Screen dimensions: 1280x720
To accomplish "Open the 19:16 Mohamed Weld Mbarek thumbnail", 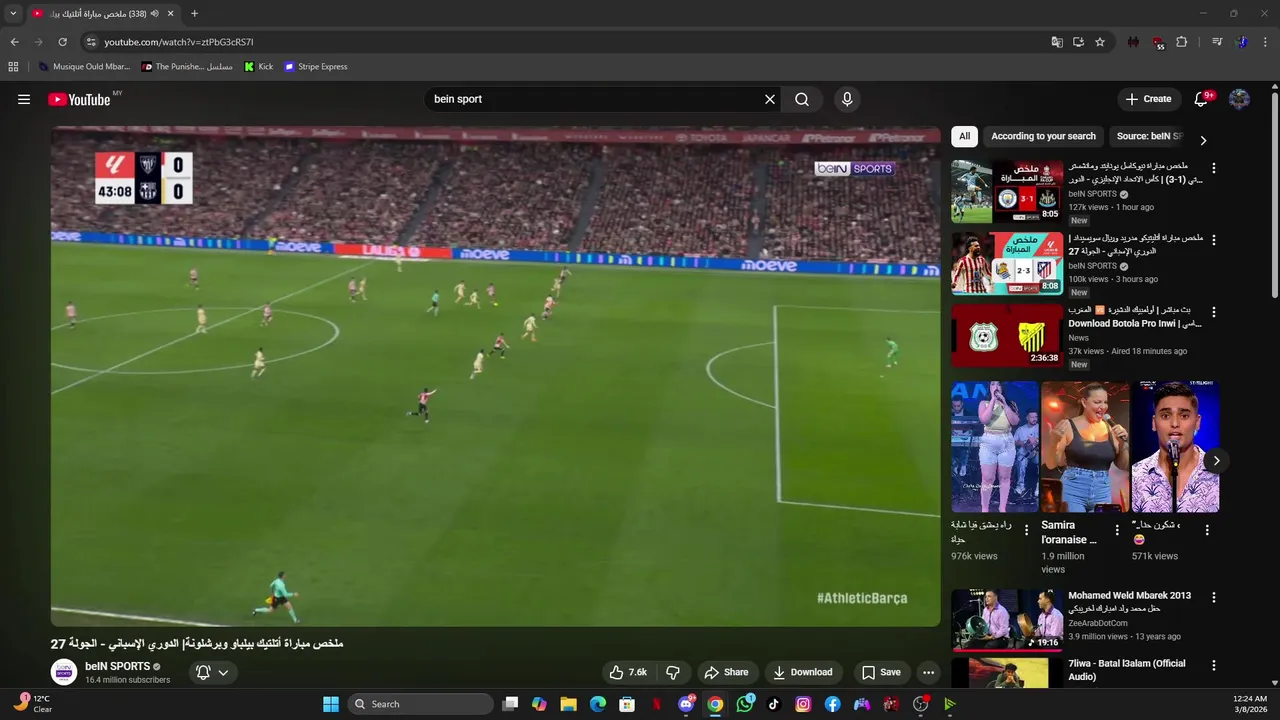I will [x=1007, y=620].
